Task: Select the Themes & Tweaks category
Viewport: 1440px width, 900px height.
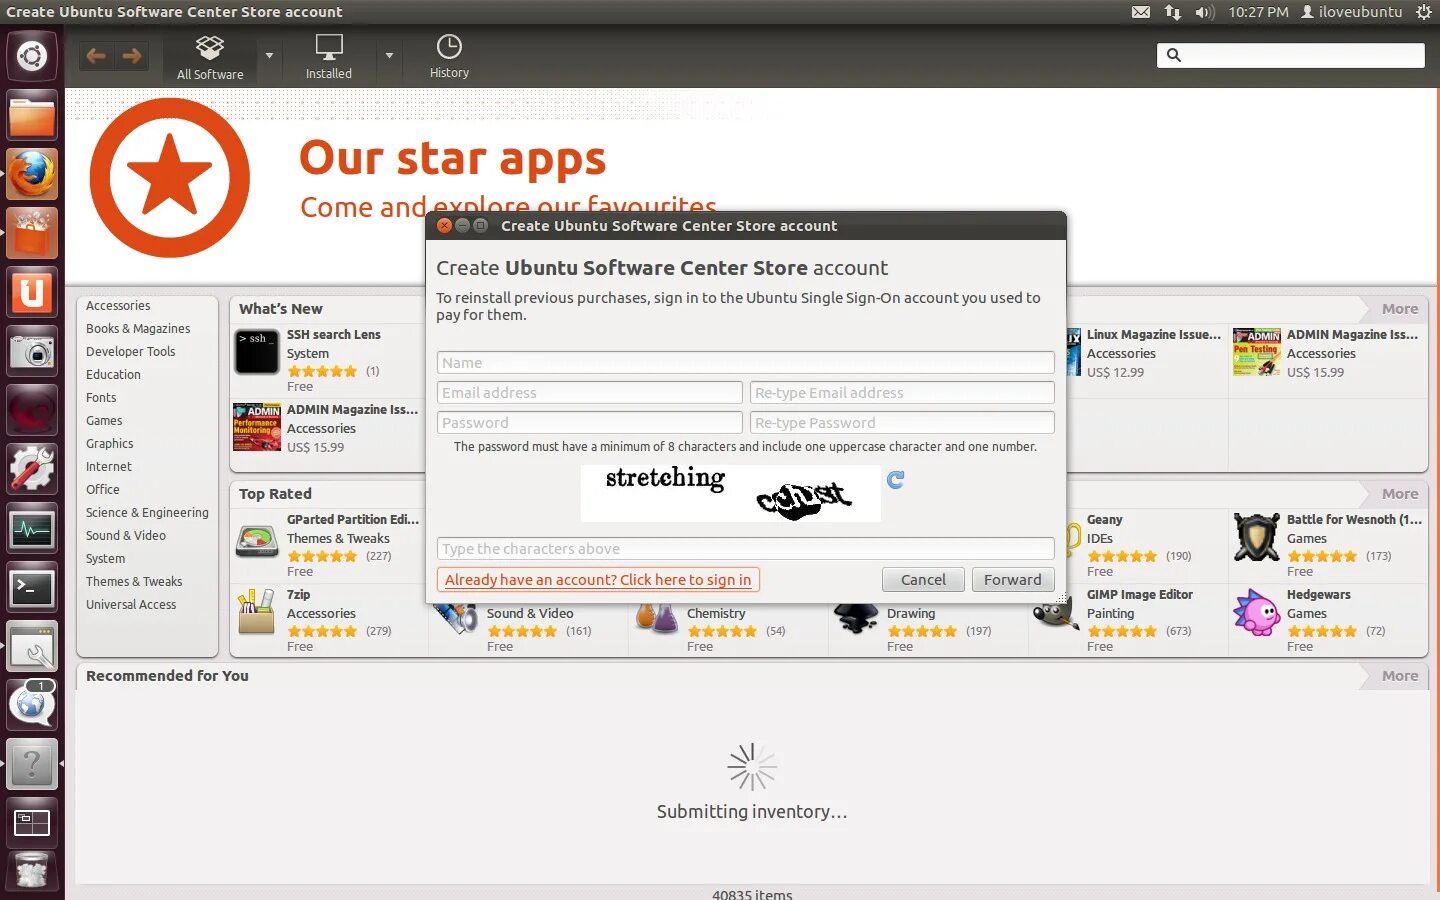Action: point(134,582)
